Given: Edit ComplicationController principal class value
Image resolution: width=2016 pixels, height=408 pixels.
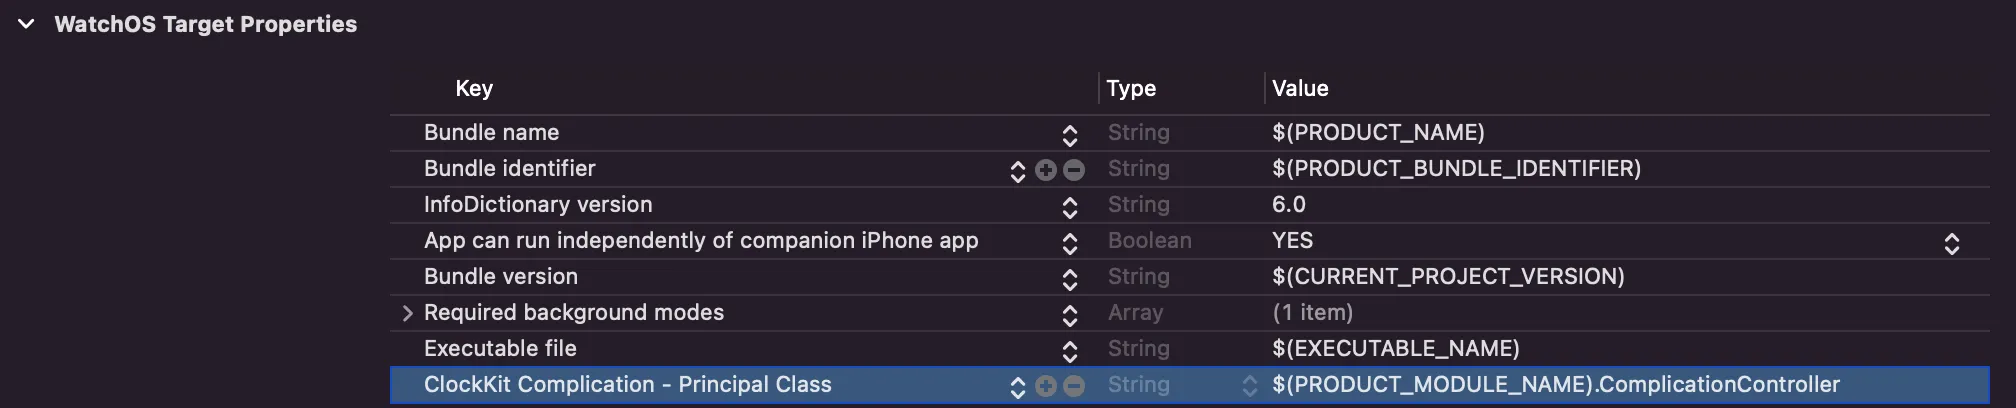Looking at the screenshot, I should click(1555, 385).
